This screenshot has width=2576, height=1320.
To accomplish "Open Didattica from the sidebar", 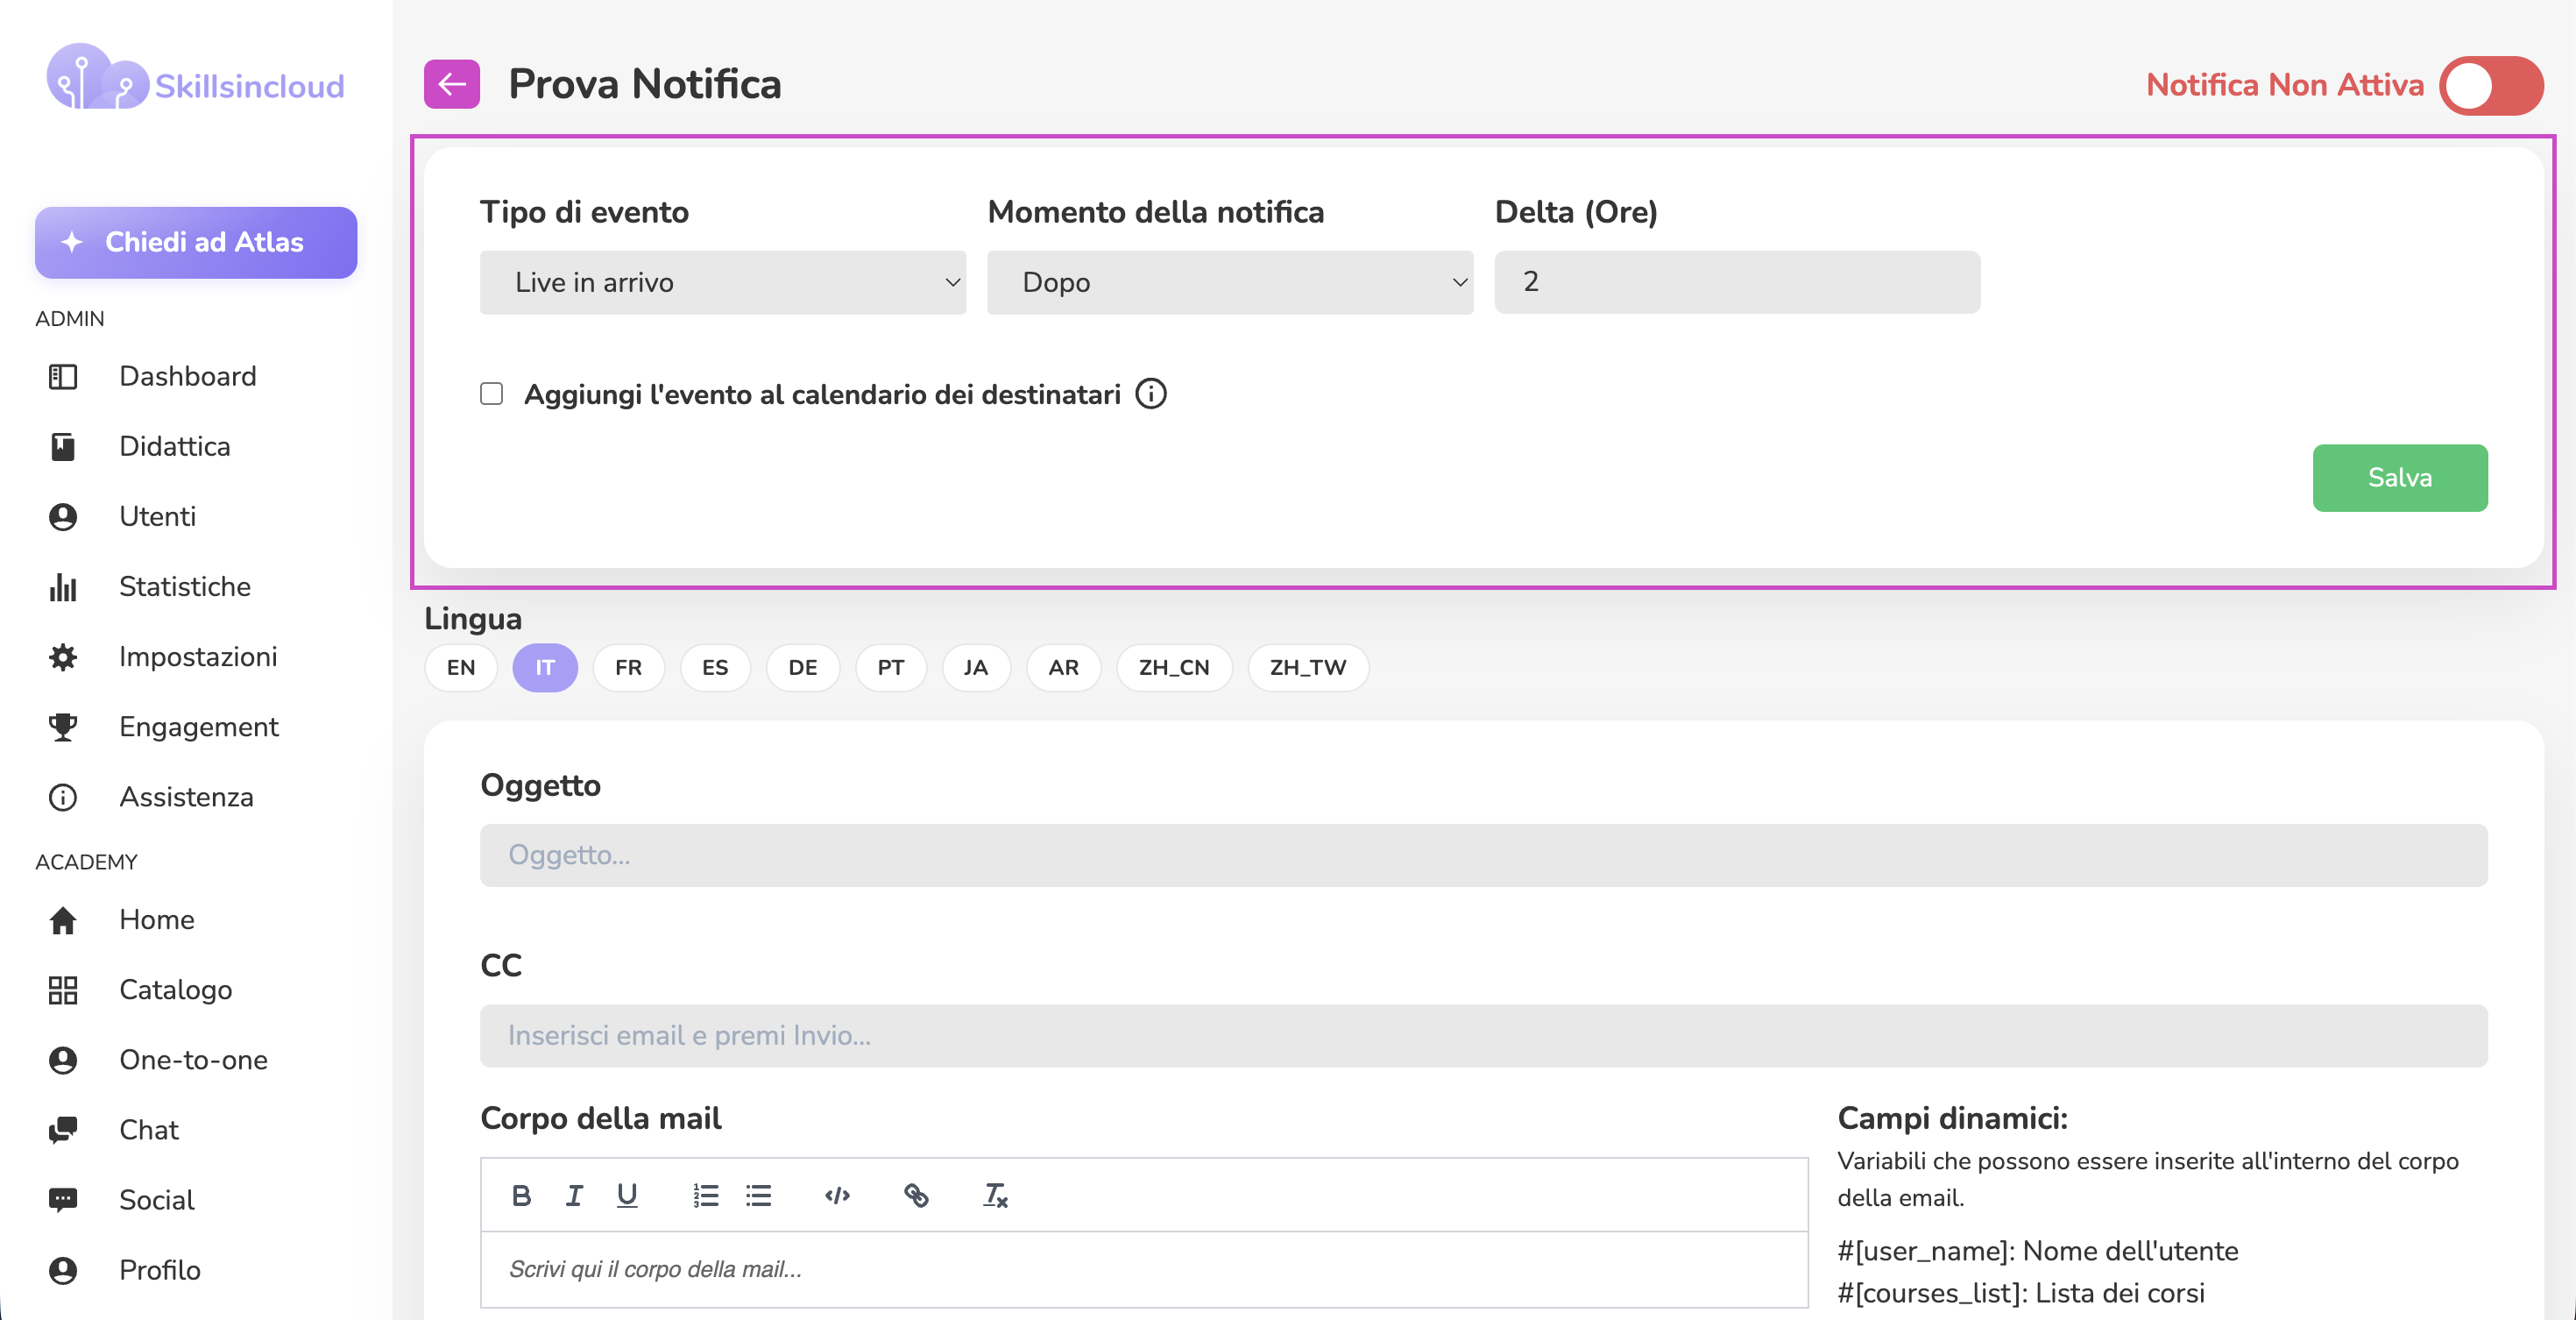I will point(175,446).
